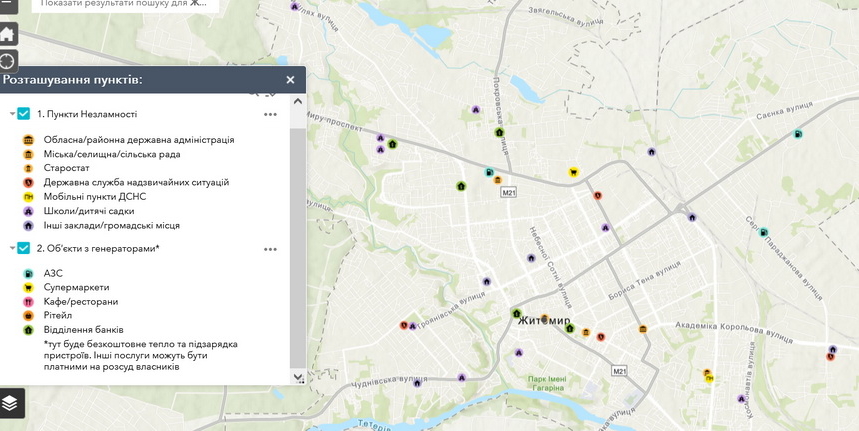
Task: Uncheck the Об'єкти з генераторами layer checkbox
Action: click(24, 249)
